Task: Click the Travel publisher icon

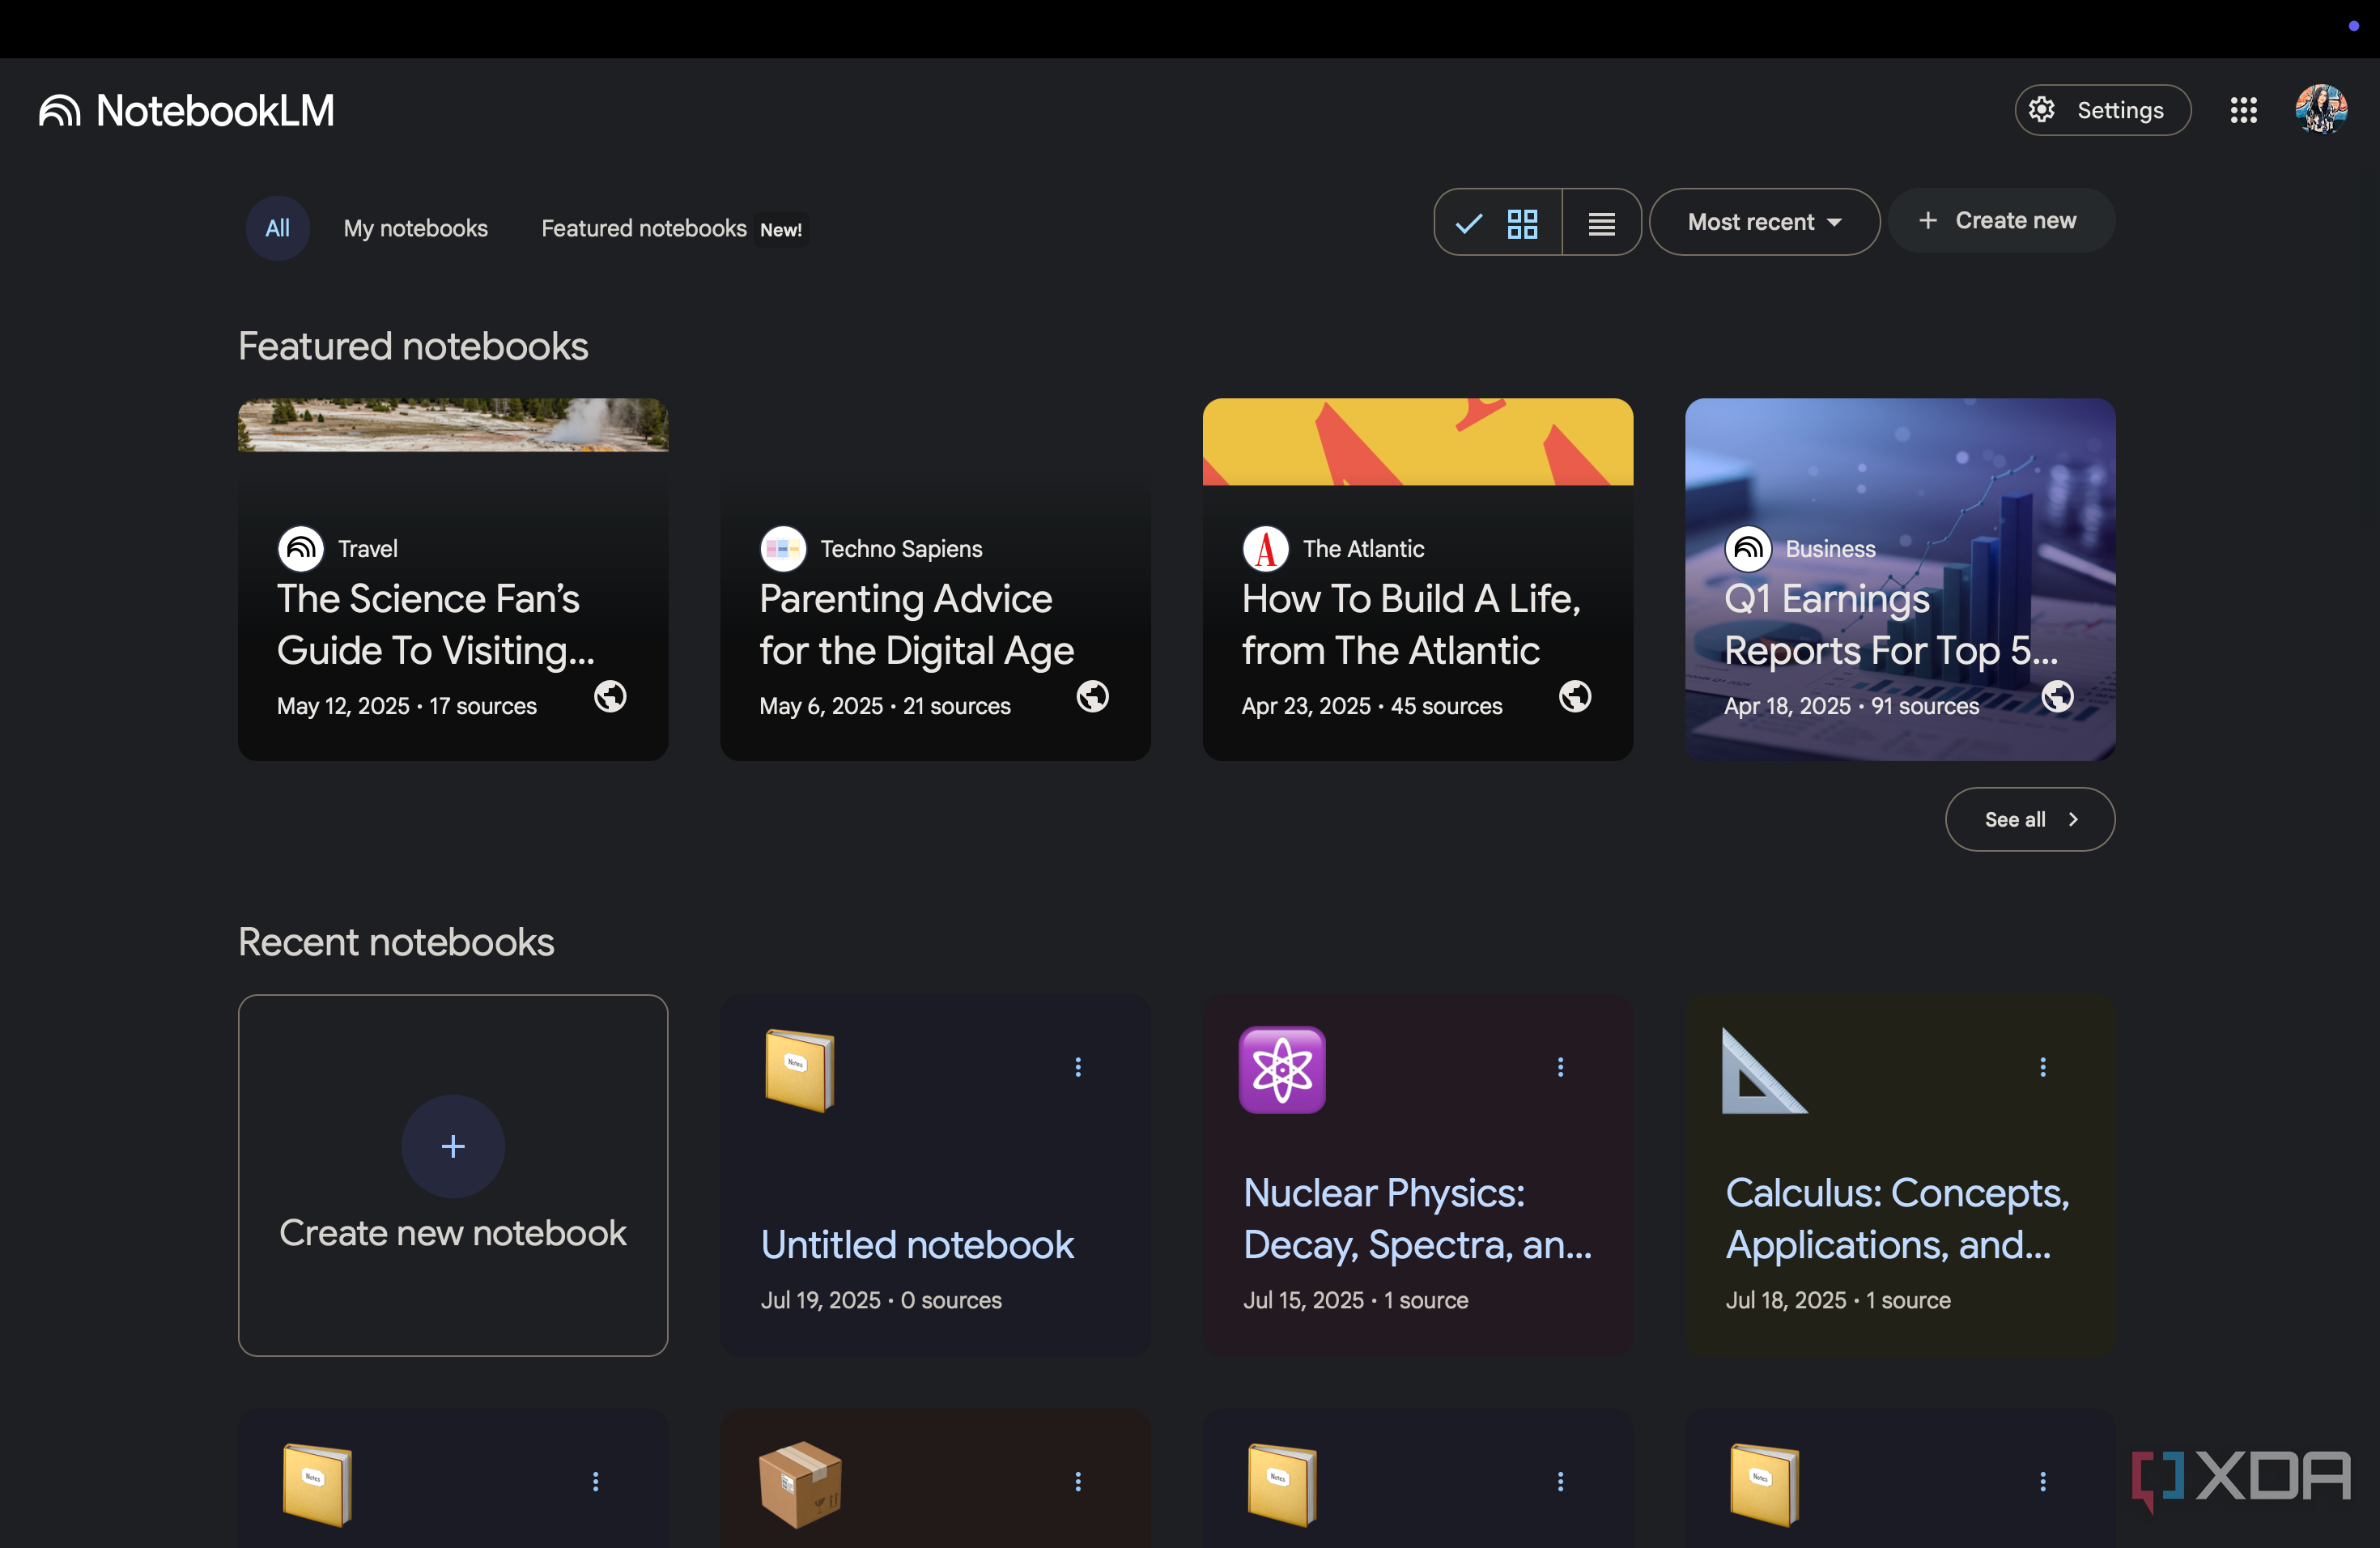Action: pos(301,548)
